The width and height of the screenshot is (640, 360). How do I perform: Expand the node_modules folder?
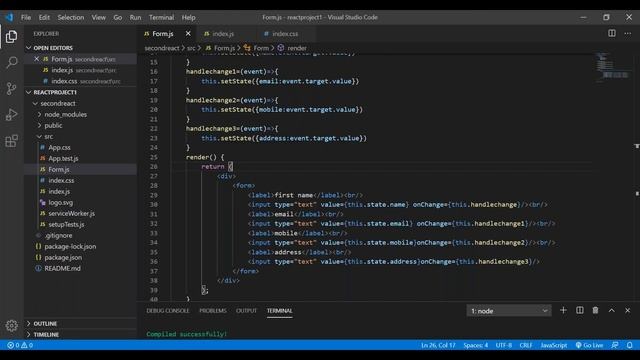coord(80,114)
